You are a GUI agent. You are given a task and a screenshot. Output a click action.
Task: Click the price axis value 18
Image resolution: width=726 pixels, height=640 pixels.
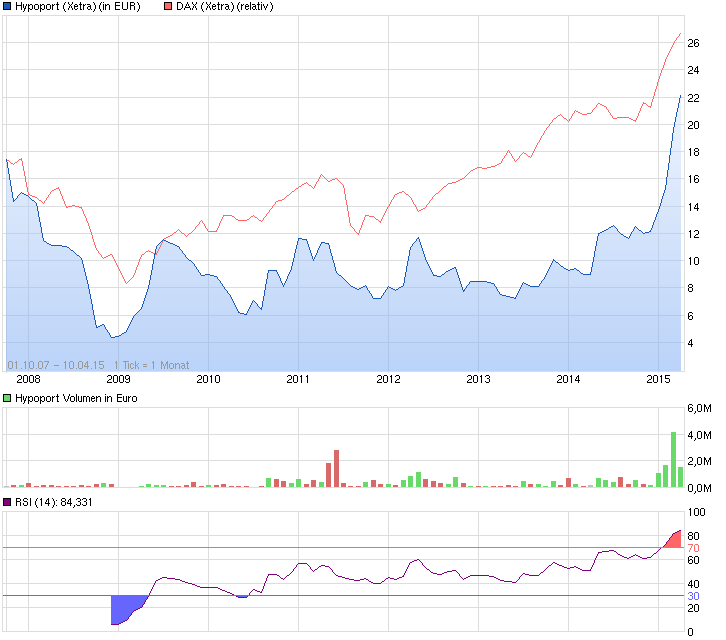[693, 152]
